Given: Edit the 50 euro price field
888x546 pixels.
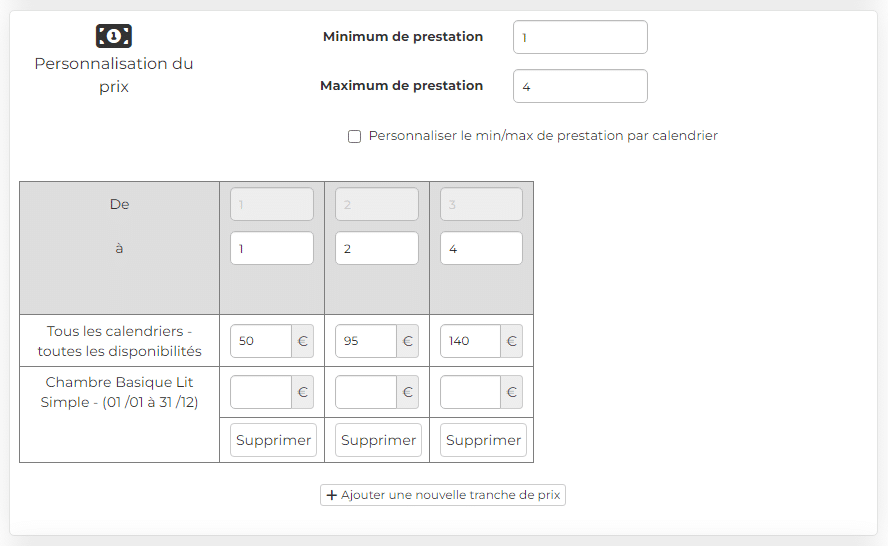Looking at the screenshot, I should (x=261, y=341).
